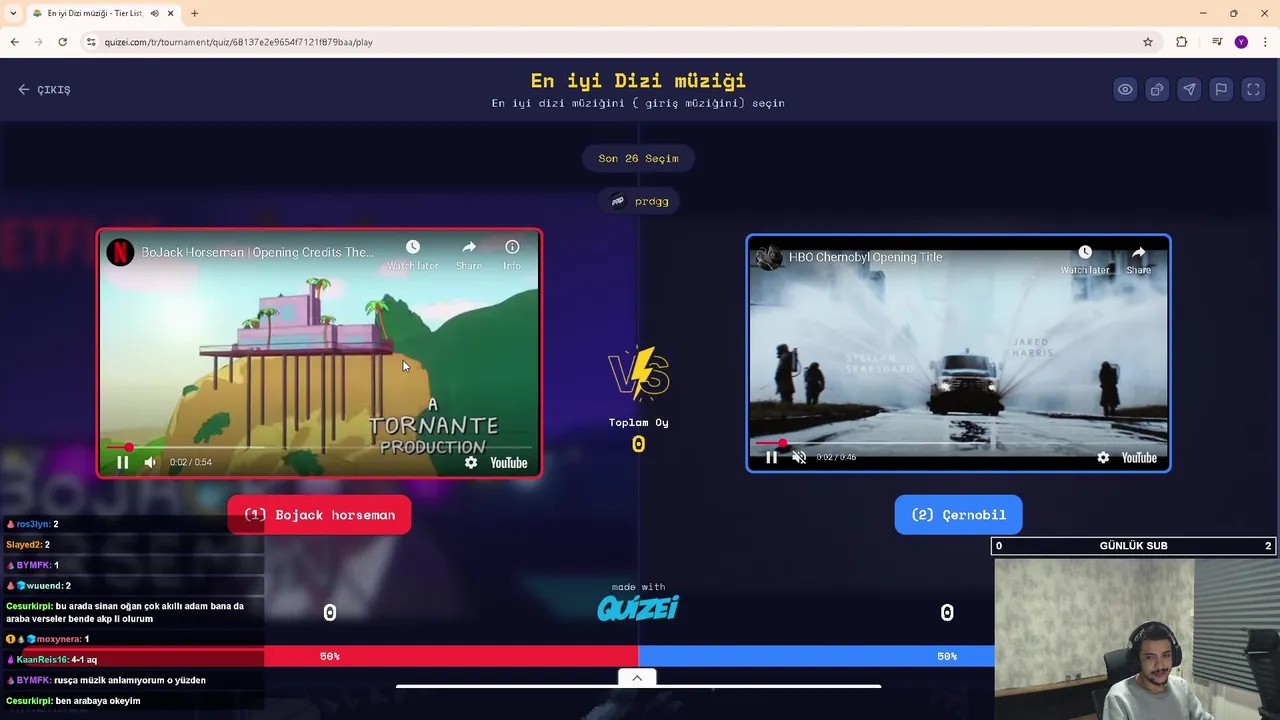Click YouTube logo on BoJack video
The width and height of the screenshot is (1280, 720).
pyautogui.click(x=508, y=462)
